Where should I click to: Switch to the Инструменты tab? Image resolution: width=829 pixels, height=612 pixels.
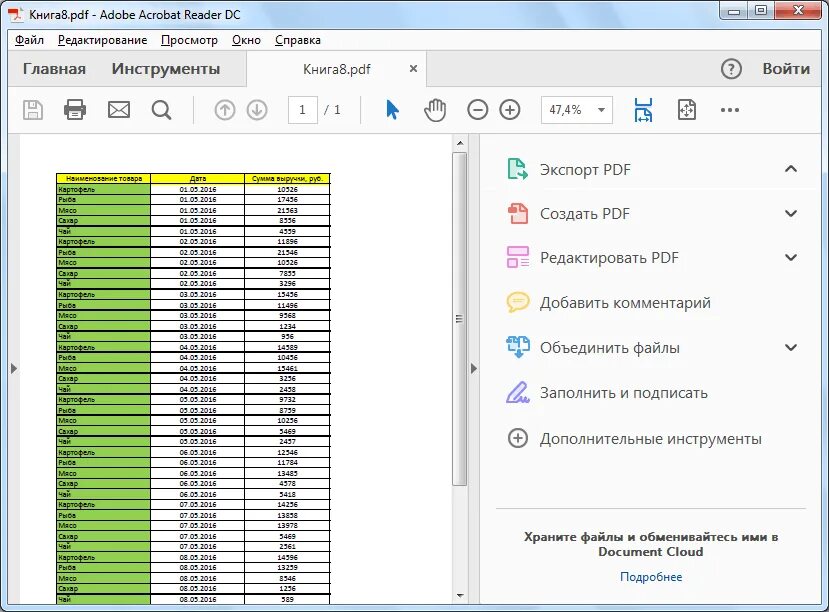[165, 69]
